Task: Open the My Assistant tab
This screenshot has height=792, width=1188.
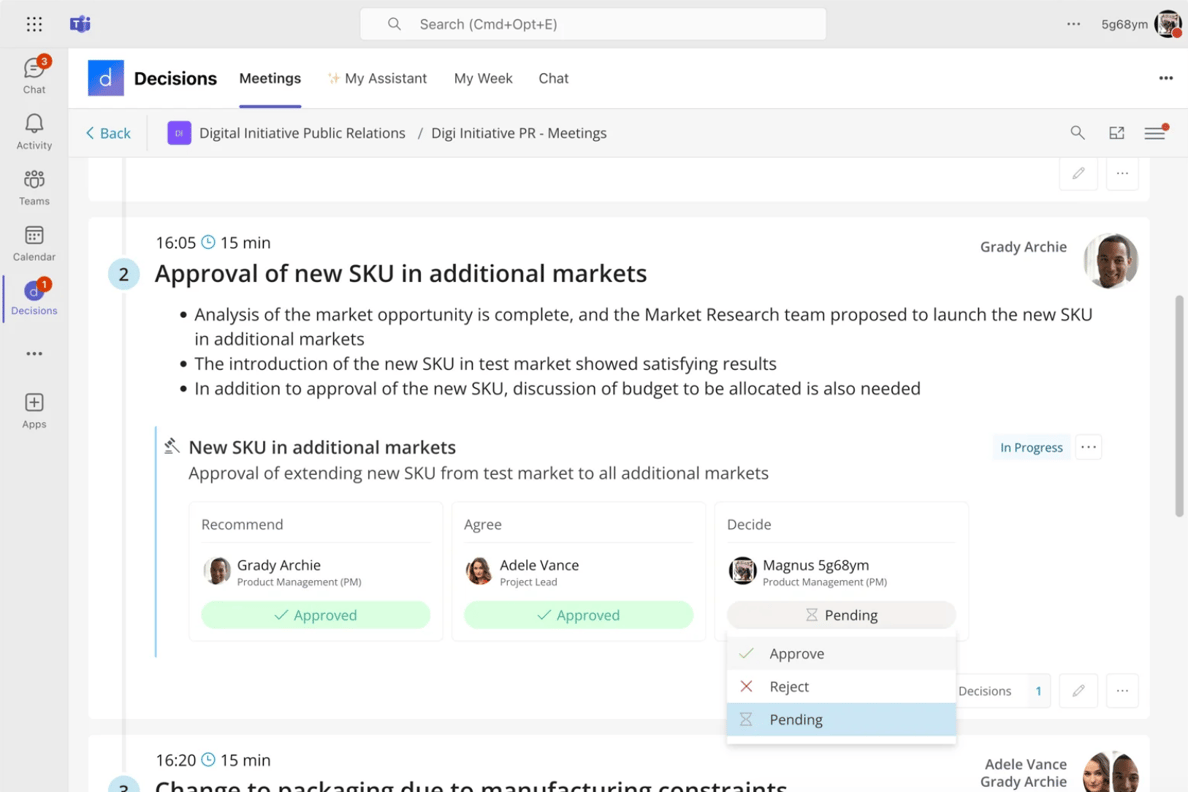Action: click(x=377, y=78)
